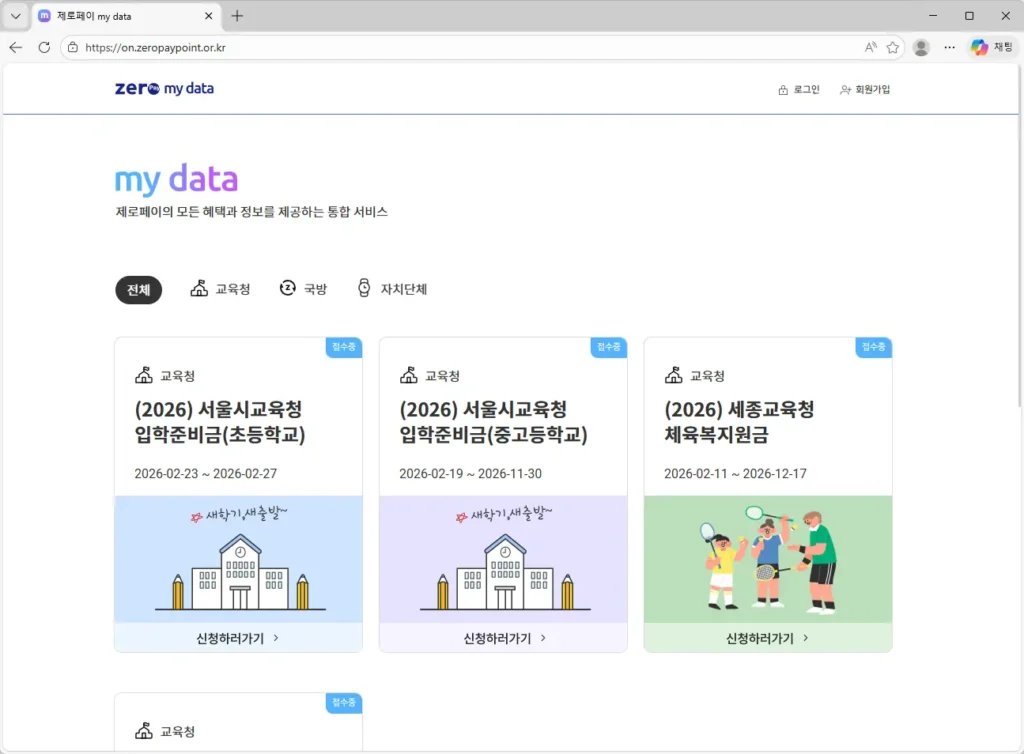Expand the tab actions dropdown arrow

pyautogui.click(x=15, y=15)
